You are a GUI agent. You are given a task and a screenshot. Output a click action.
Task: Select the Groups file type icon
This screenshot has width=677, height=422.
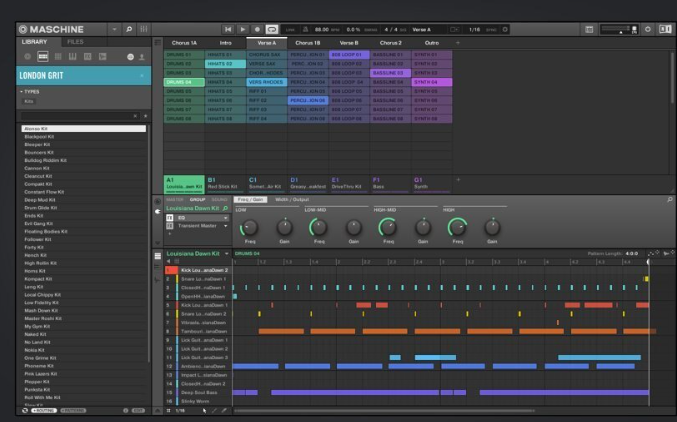pyautogui.click(x=42, y=57)
